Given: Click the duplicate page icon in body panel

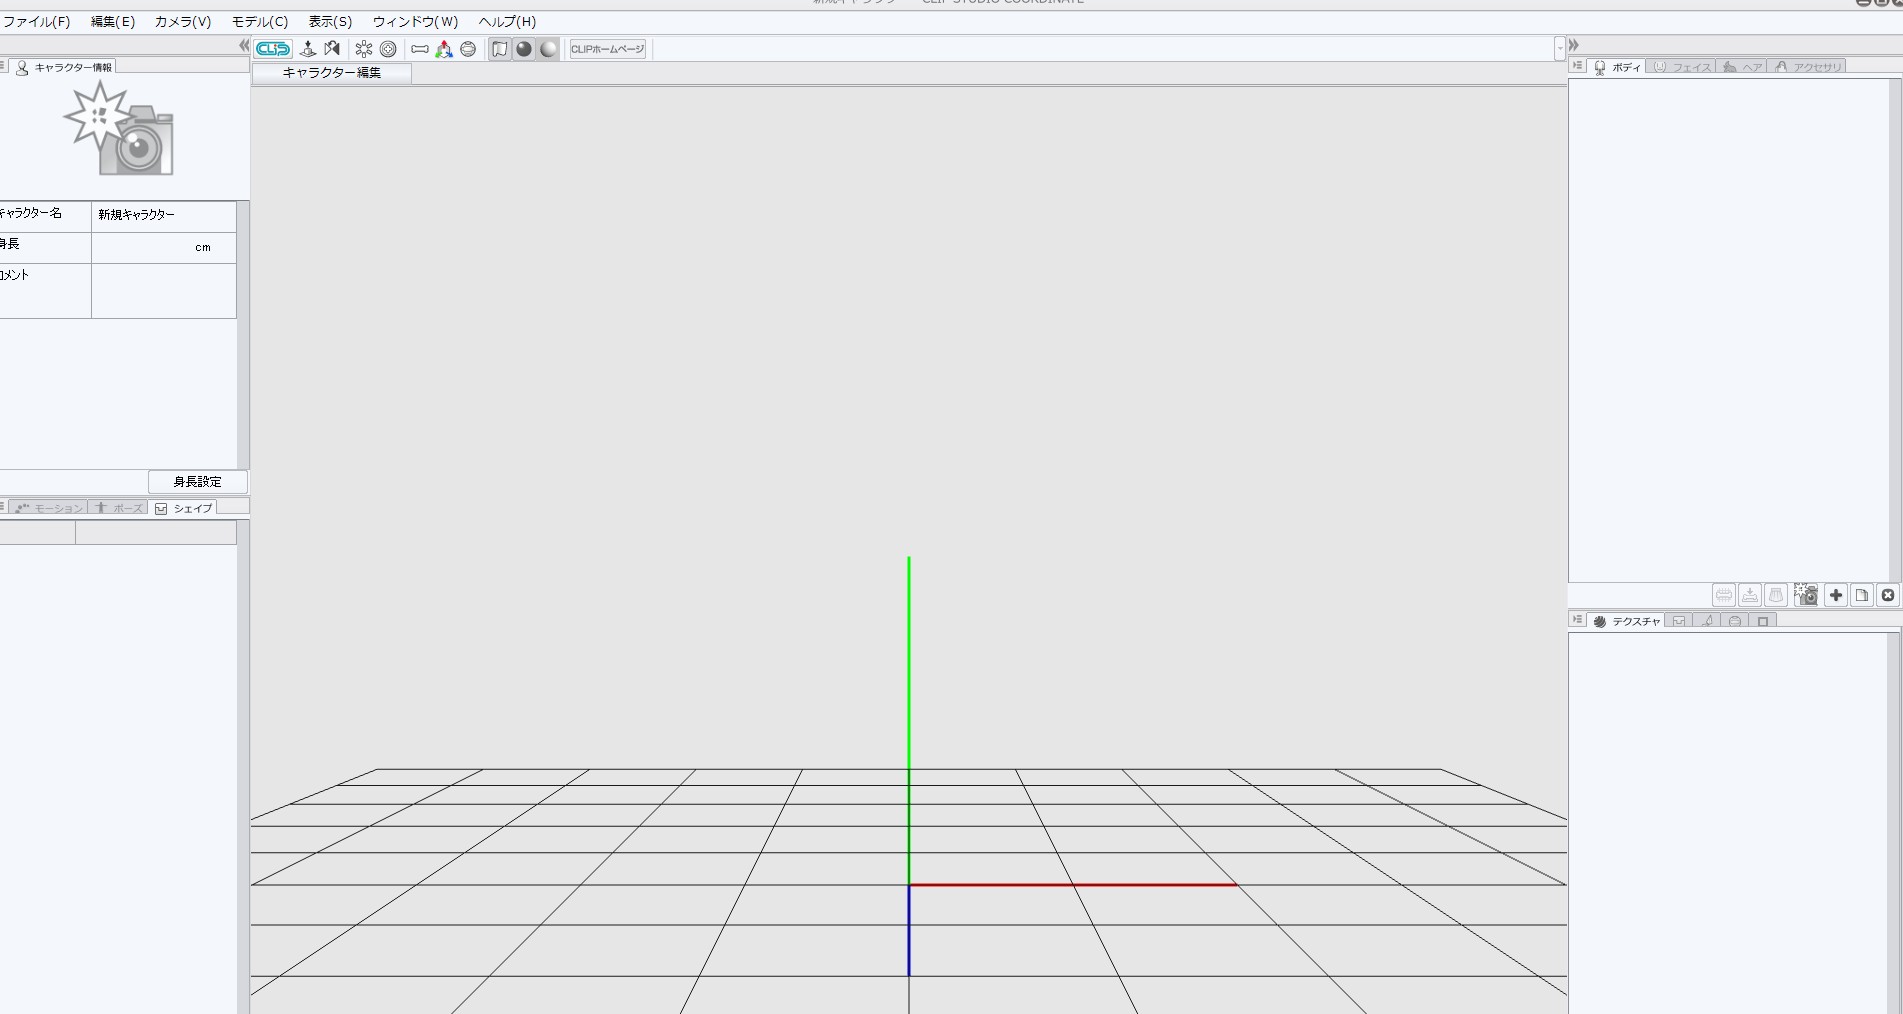Looking at the screenshot, I should coord(1862,595).
